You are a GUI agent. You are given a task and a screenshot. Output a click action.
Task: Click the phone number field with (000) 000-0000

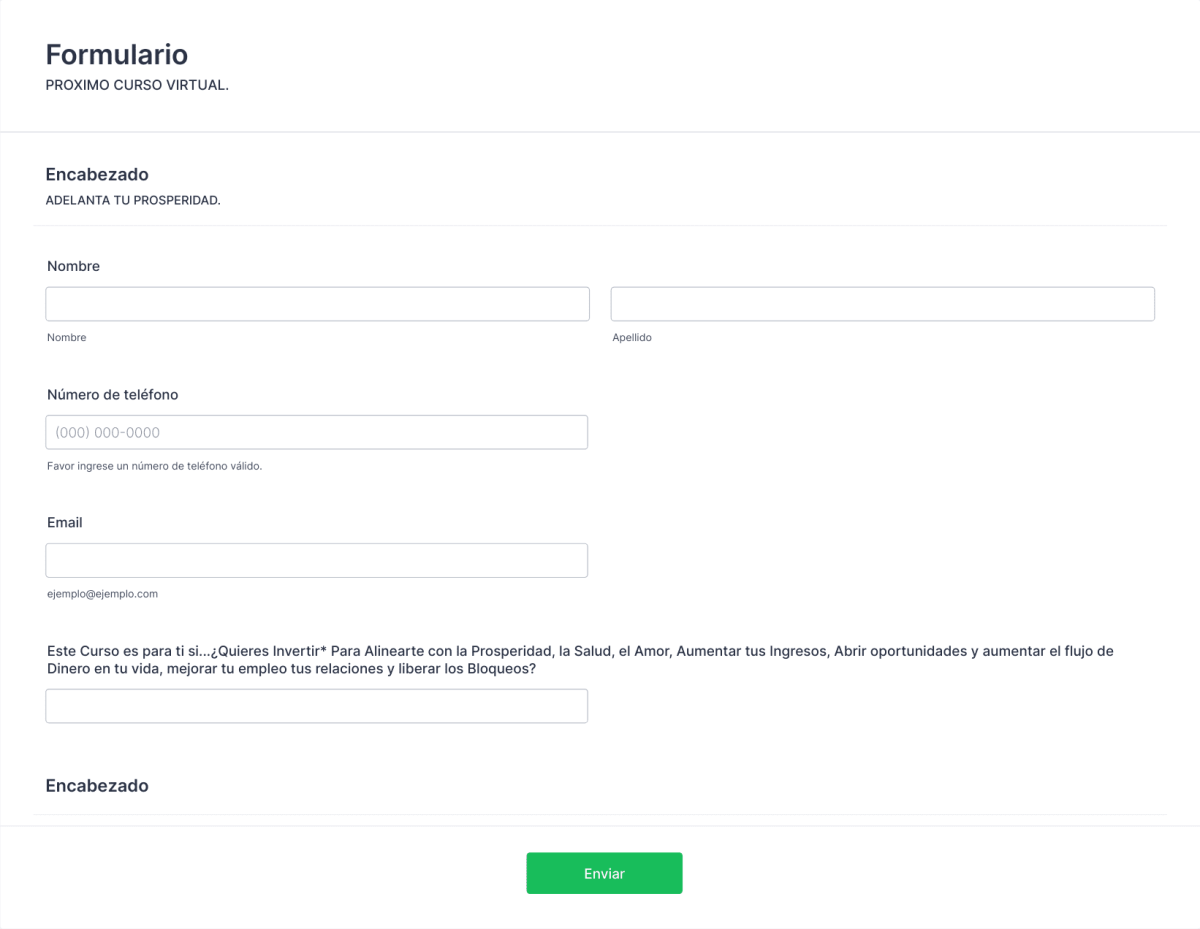point(316,432)
